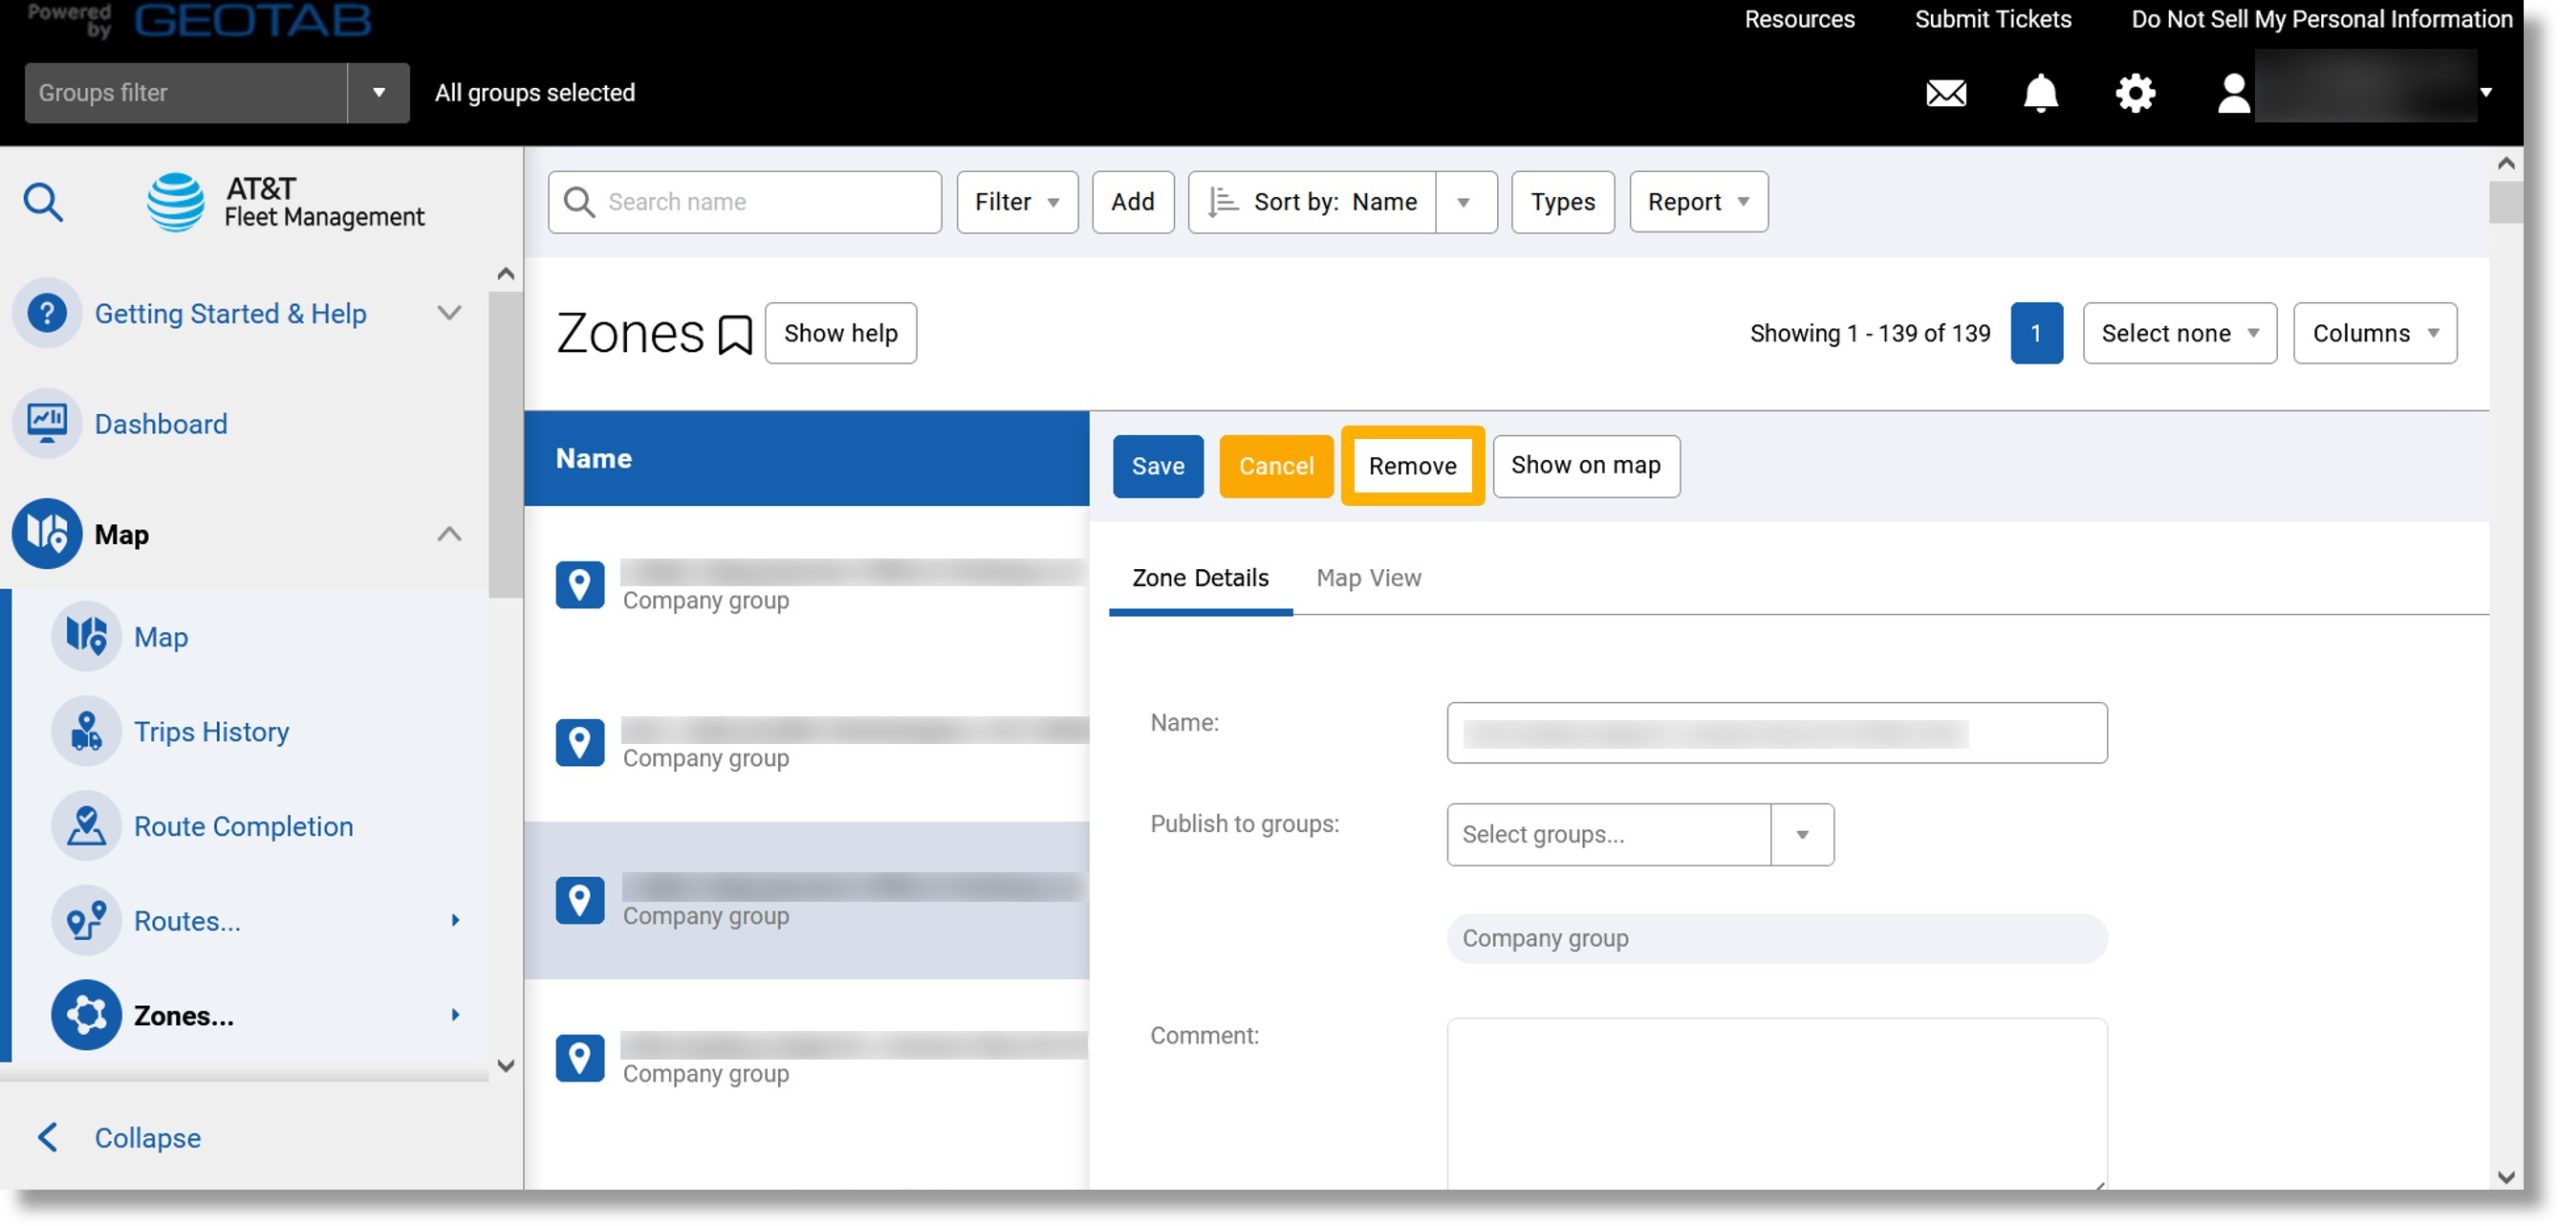Viewport: 2560px width, 1226px height.
Task: Click the Show help button
Action: pos(841,333)
